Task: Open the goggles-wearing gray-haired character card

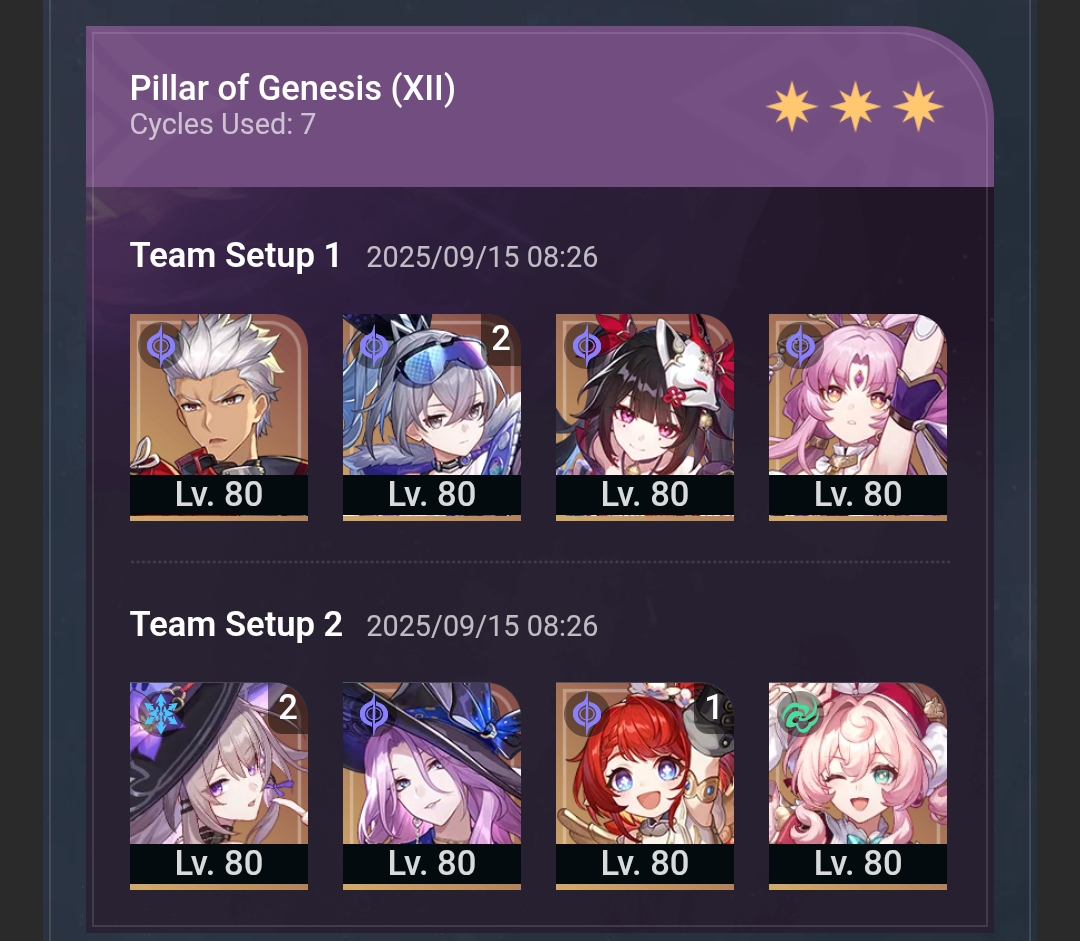Action: [x=431, y=417]
